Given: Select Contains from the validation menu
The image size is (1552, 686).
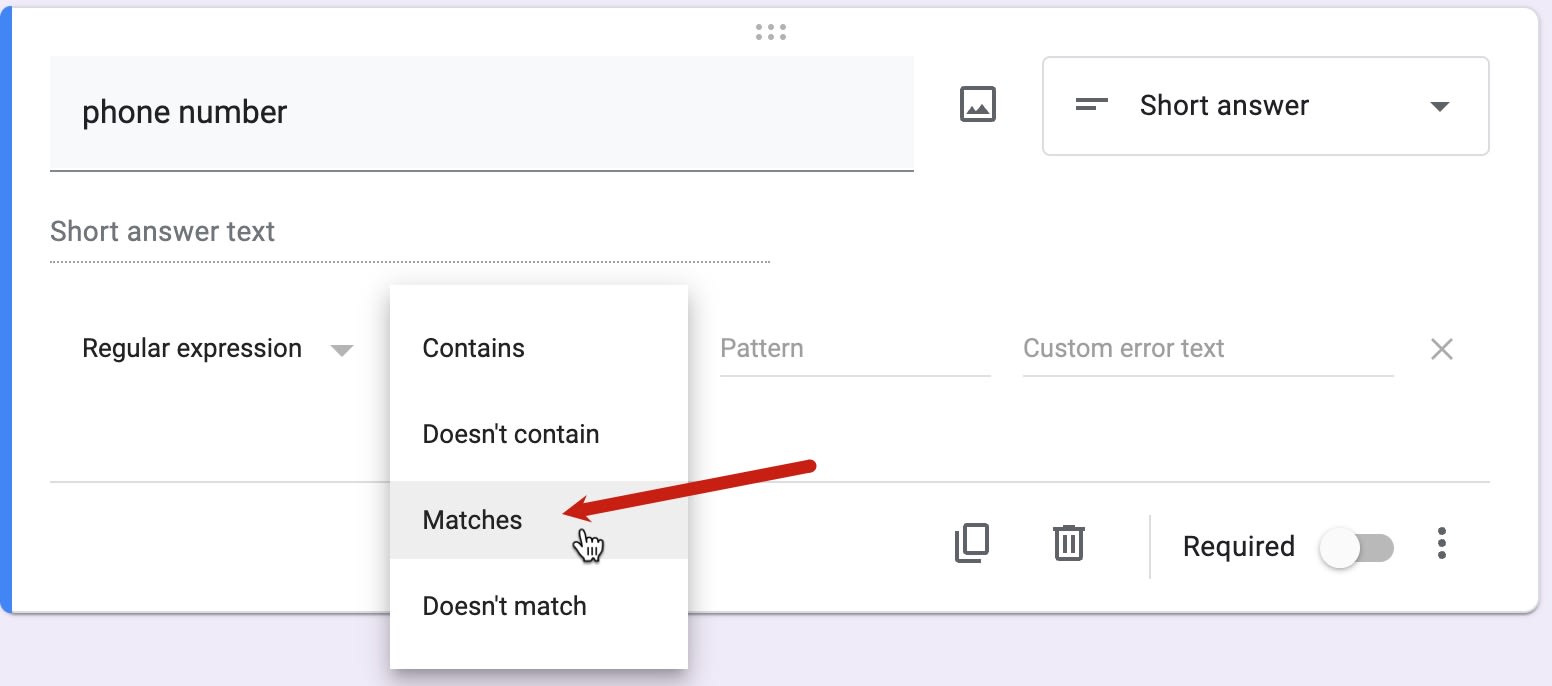Looking at the screenshot, I should (x=473, y=348).
